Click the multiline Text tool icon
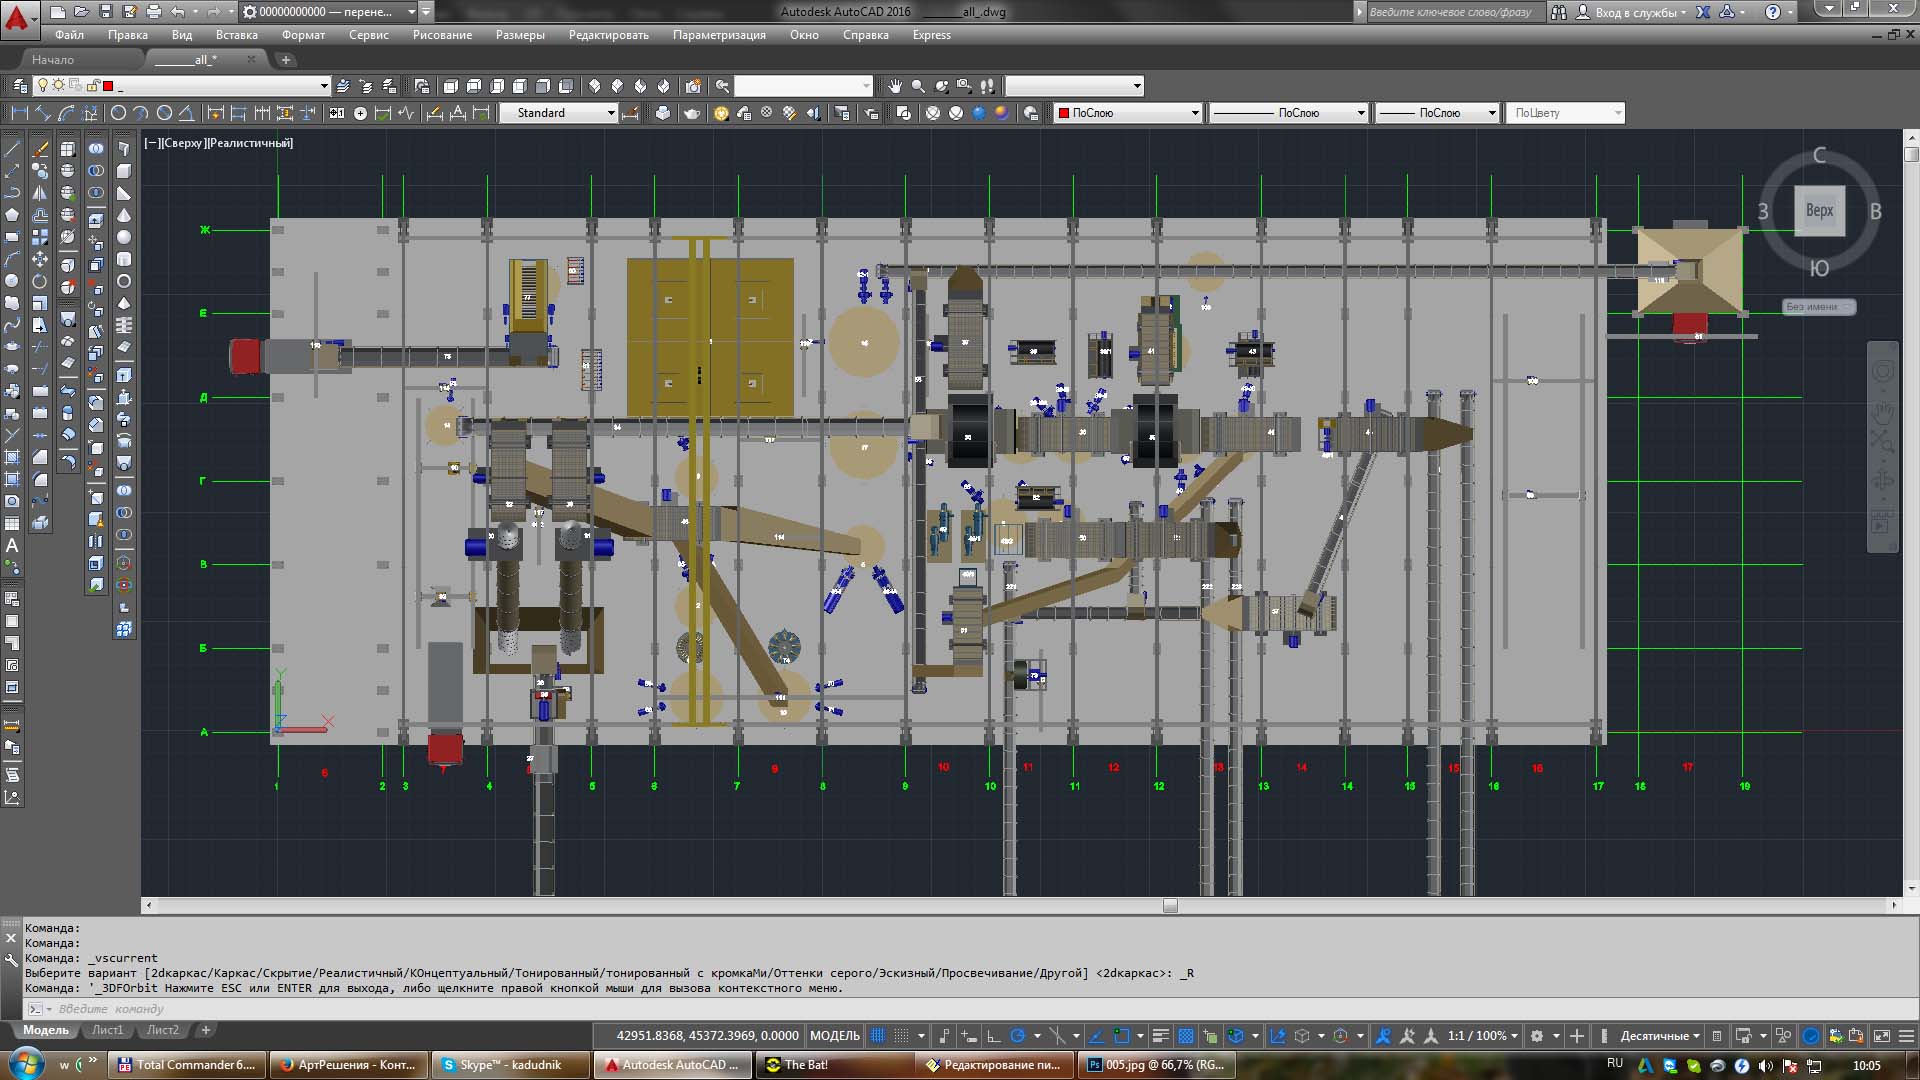The width and height of the screenshot is (1920, 1080). coord(12,546)
